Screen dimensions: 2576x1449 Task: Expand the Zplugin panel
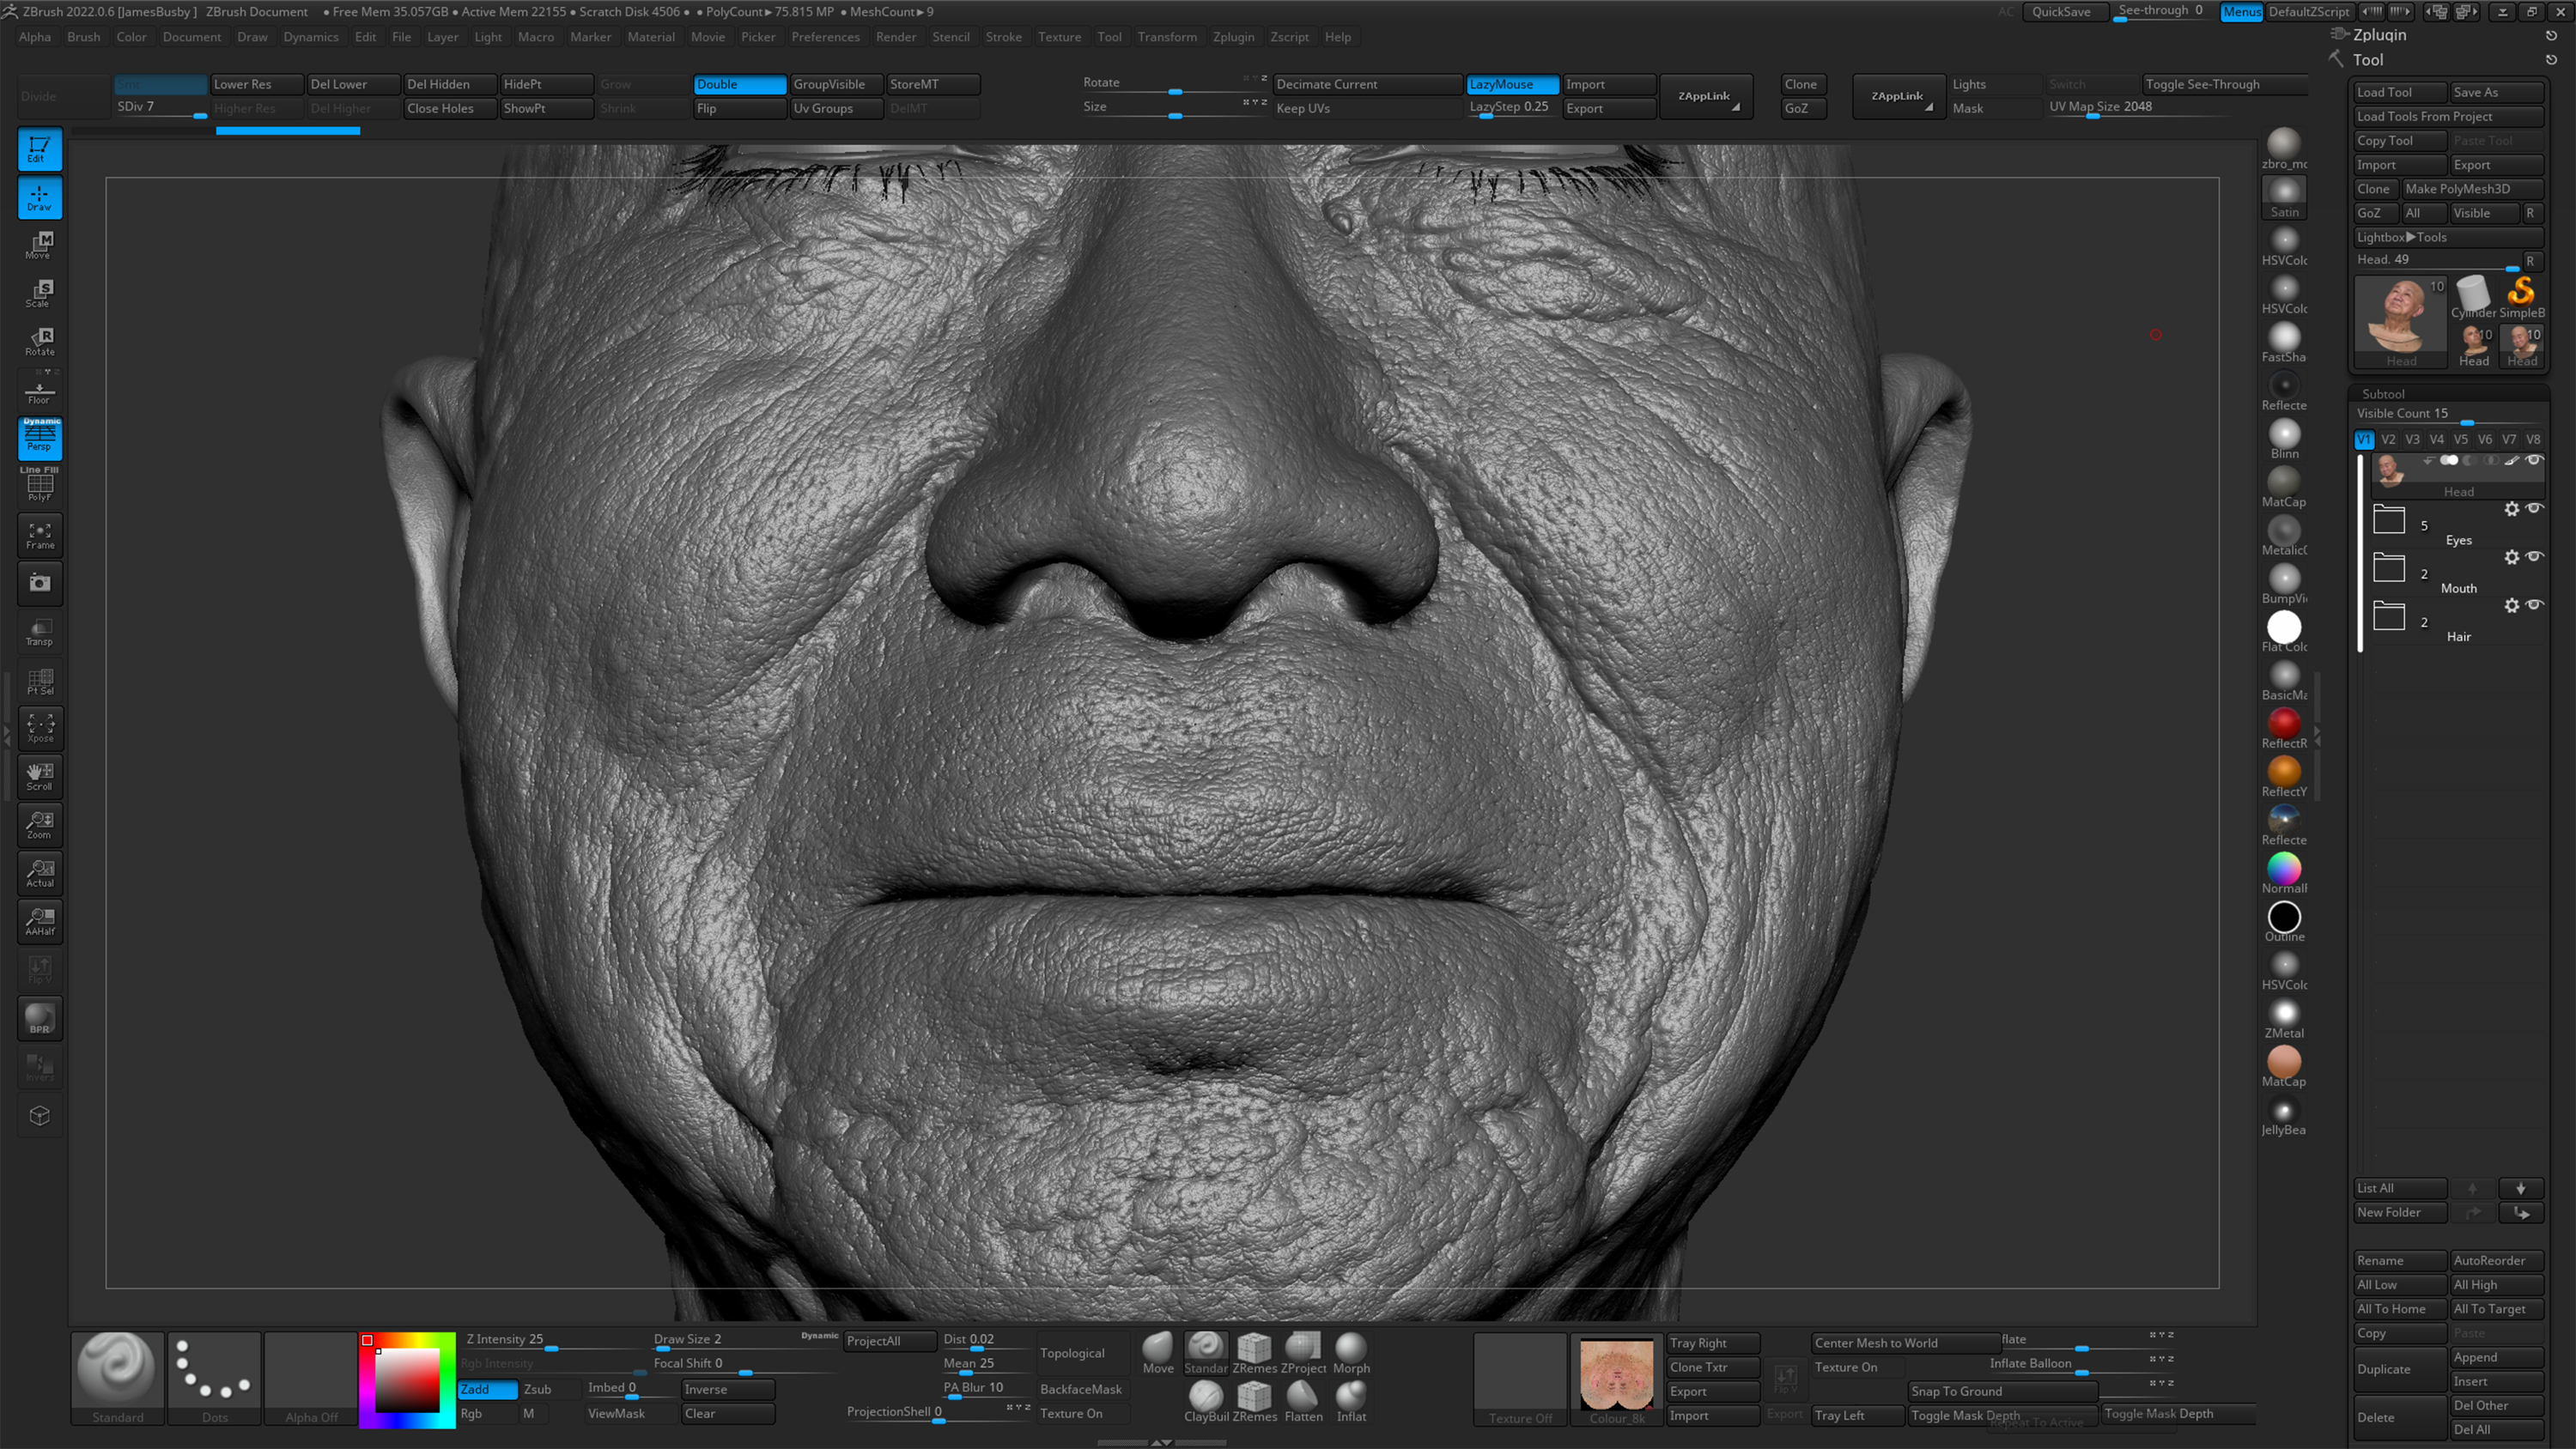[2379, 34]
